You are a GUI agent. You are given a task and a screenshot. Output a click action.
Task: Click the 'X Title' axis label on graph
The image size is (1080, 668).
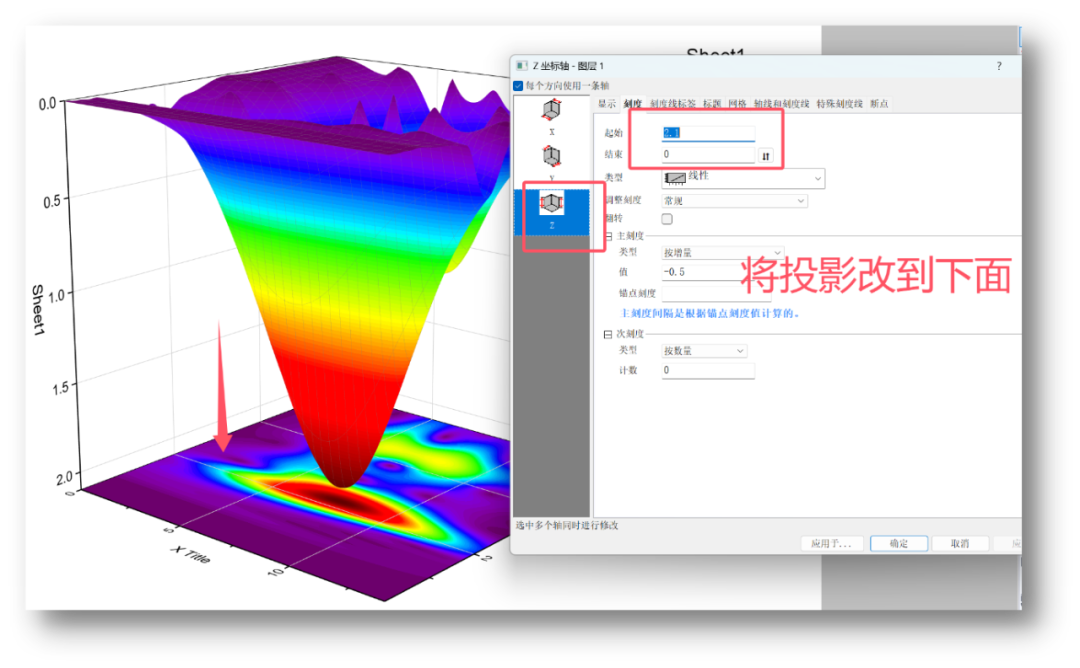point(191,554)
